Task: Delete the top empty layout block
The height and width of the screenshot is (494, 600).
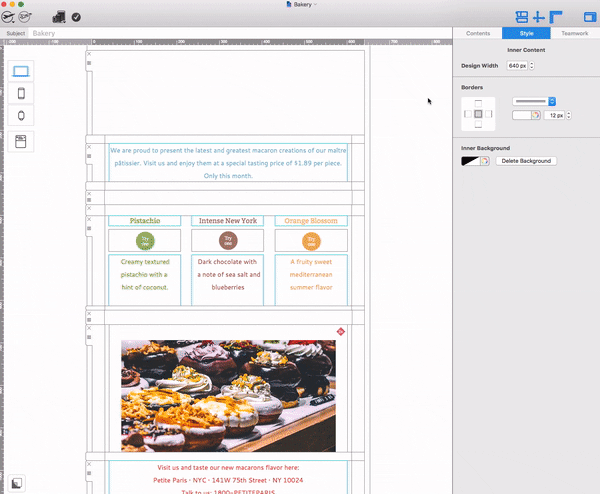Action: pyautogui.click(x=89, y=54)
